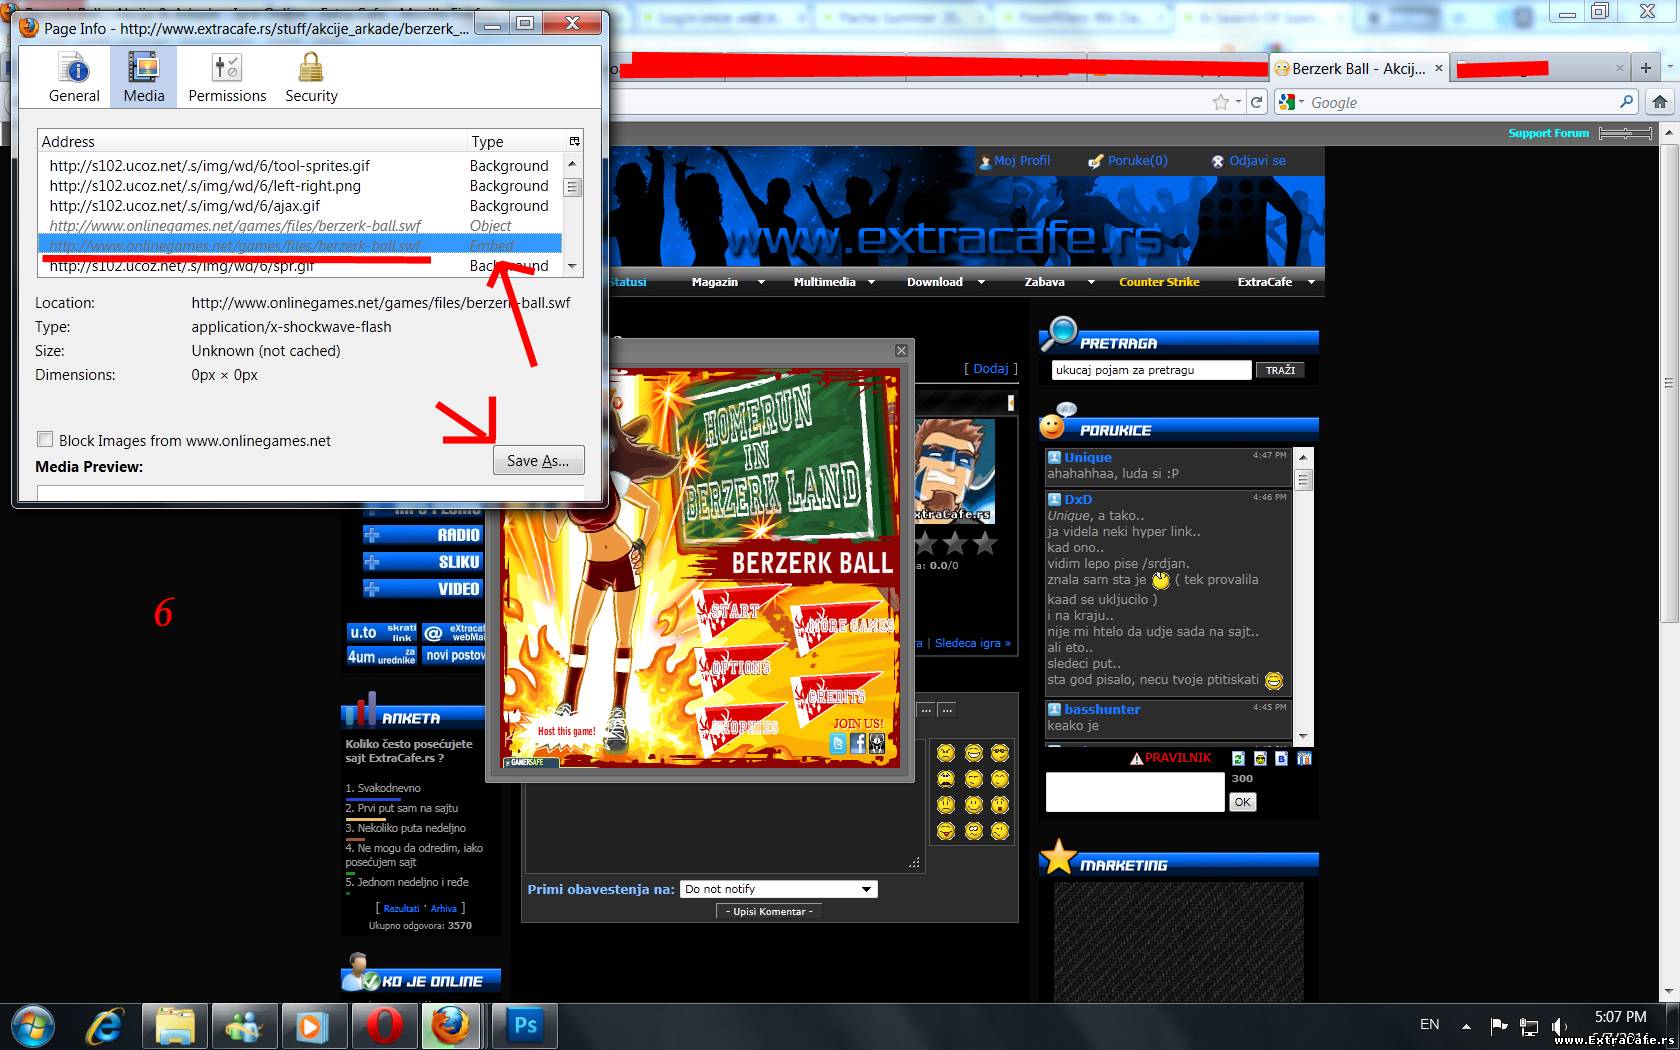Open a new browser tab with plus button
The width and height of the screenshot is (1680, 1050).
[x=1645, y=68]
